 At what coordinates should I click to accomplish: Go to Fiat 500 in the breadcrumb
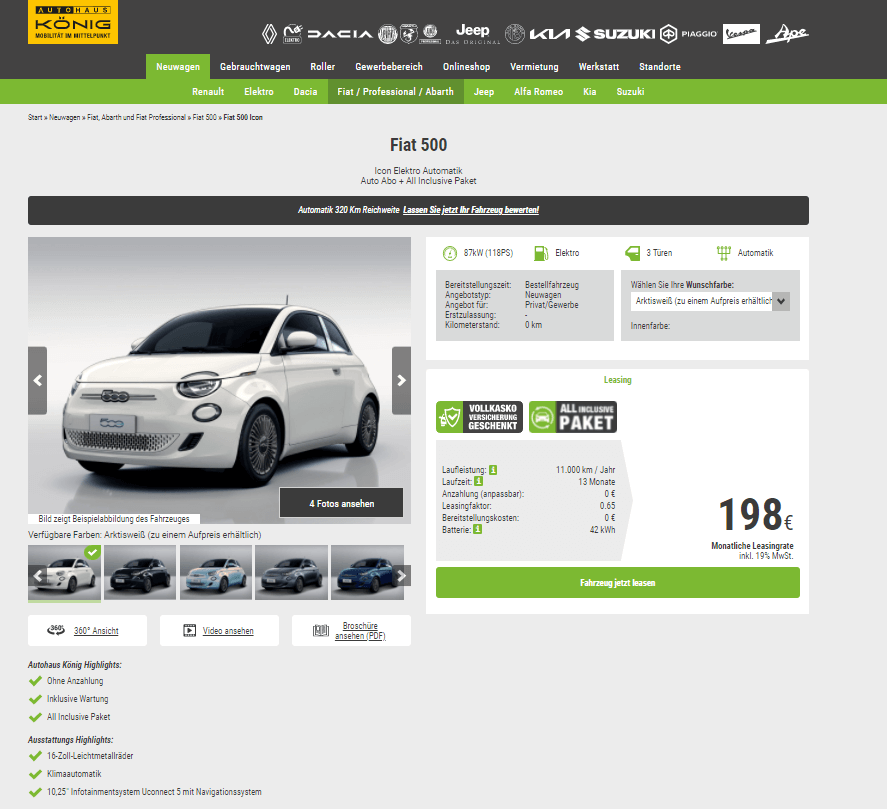(205, 118)
